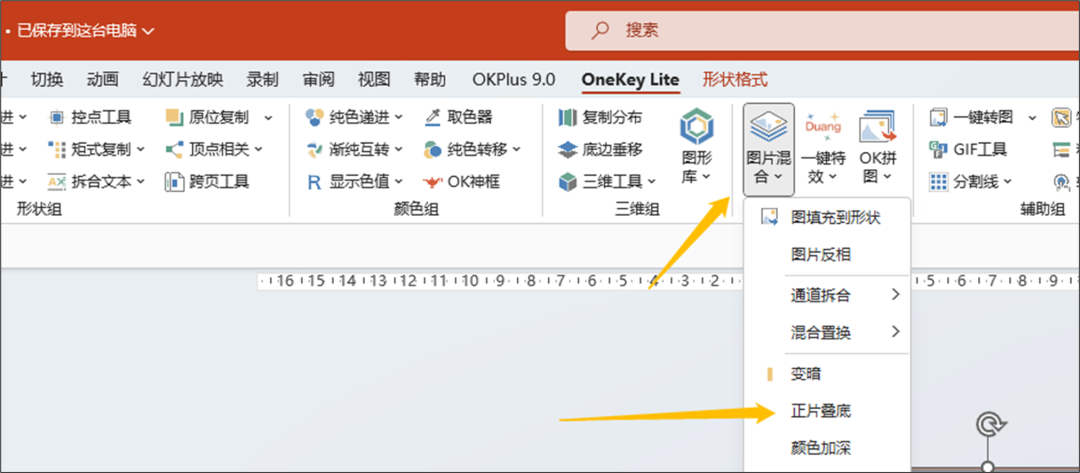
Task: Select the 一键转图 tool
Action: pyautogui.click(x=973, y=118)
